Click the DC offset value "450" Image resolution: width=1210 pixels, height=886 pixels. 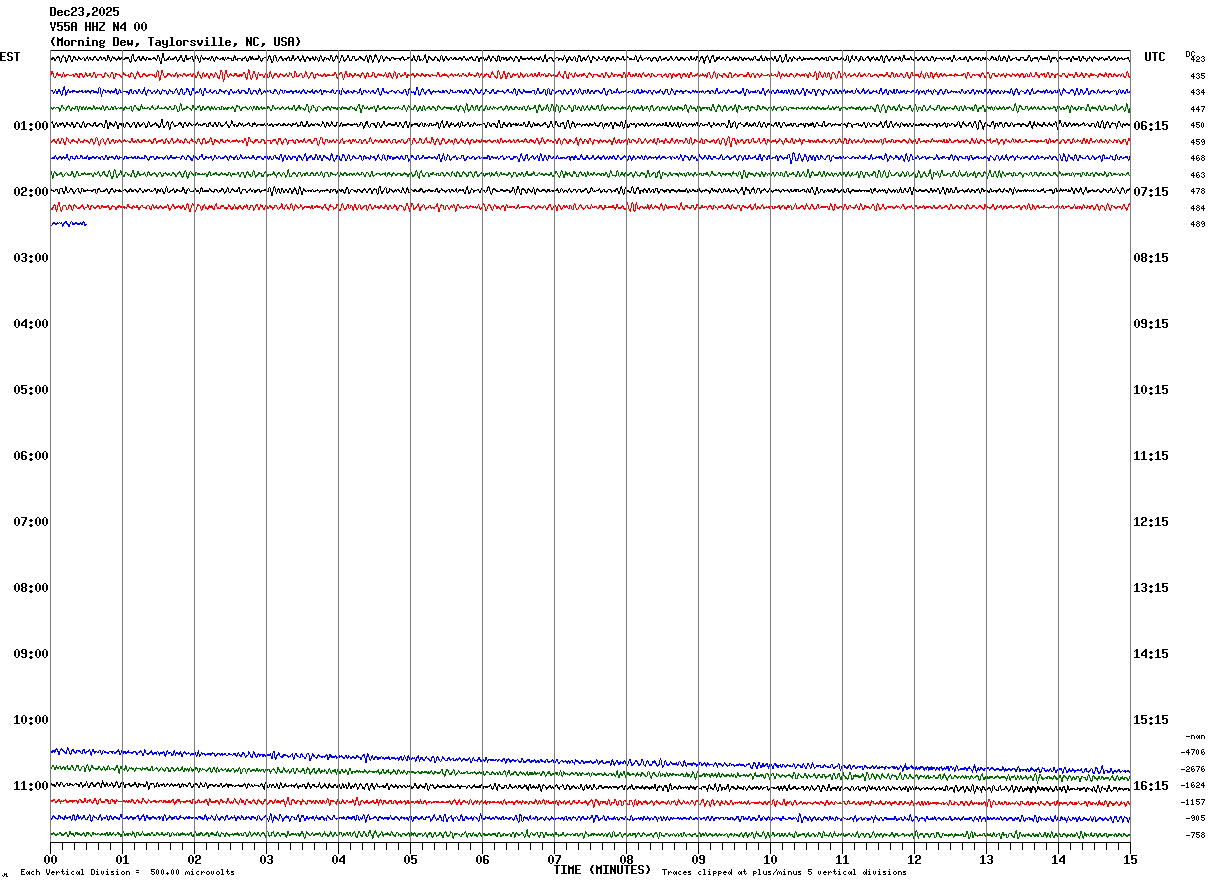(x=1197, y=125)
